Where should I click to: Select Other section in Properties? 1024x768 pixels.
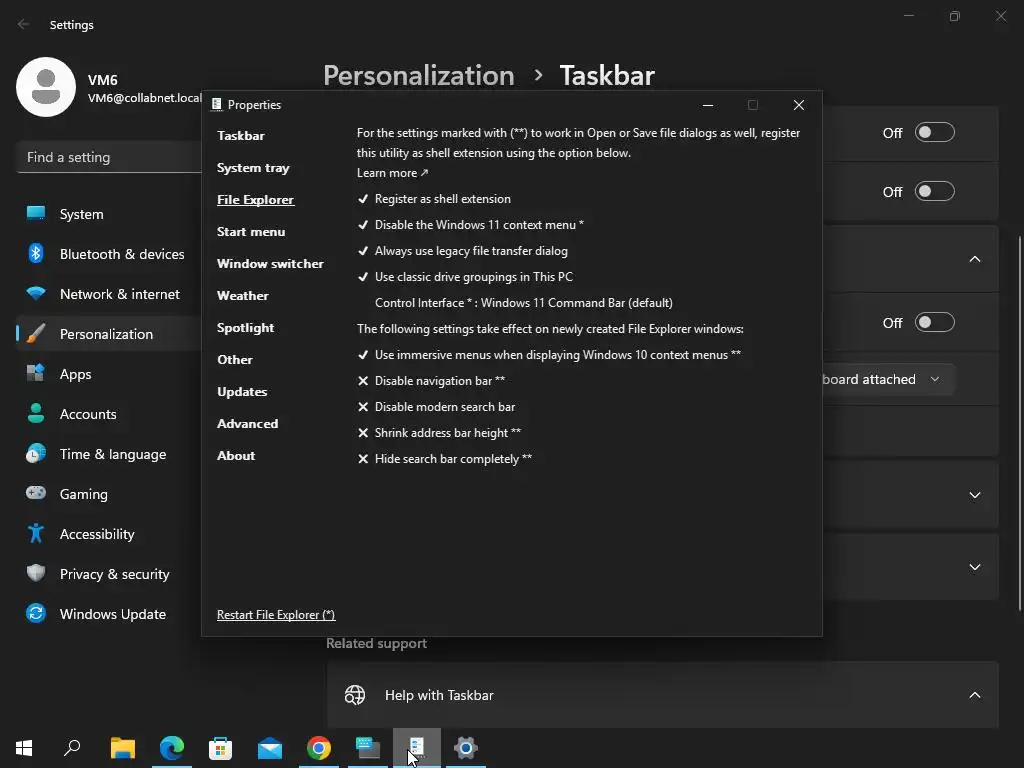point(234,360)
